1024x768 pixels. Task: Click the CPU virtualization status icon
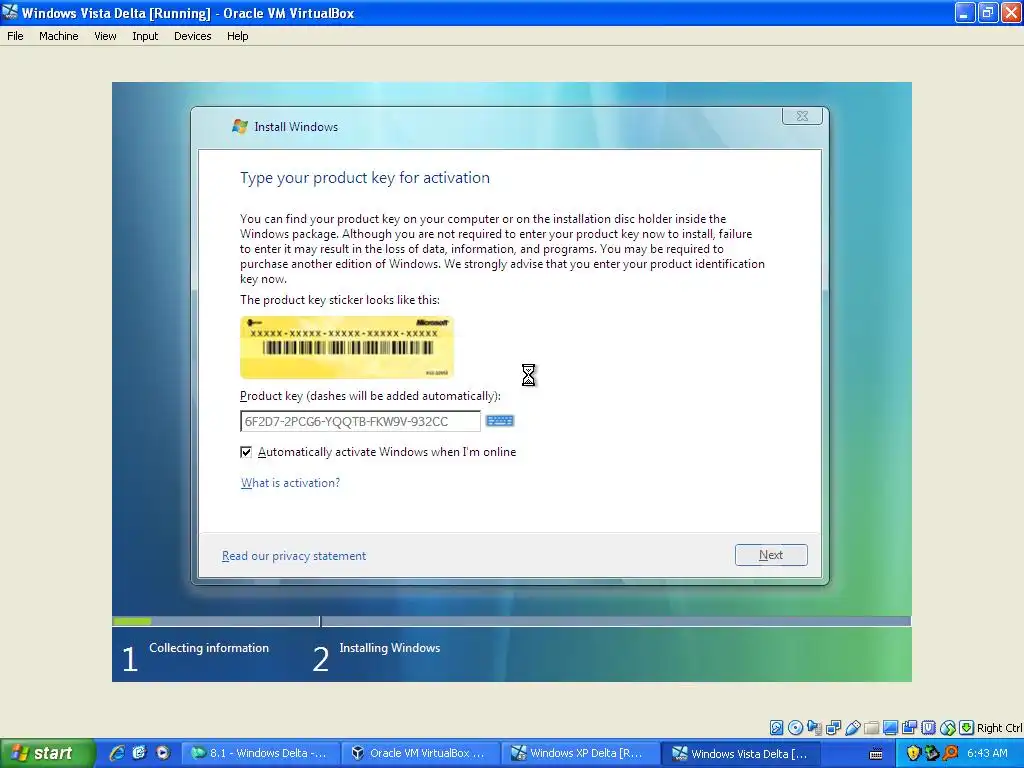(928, 728)
